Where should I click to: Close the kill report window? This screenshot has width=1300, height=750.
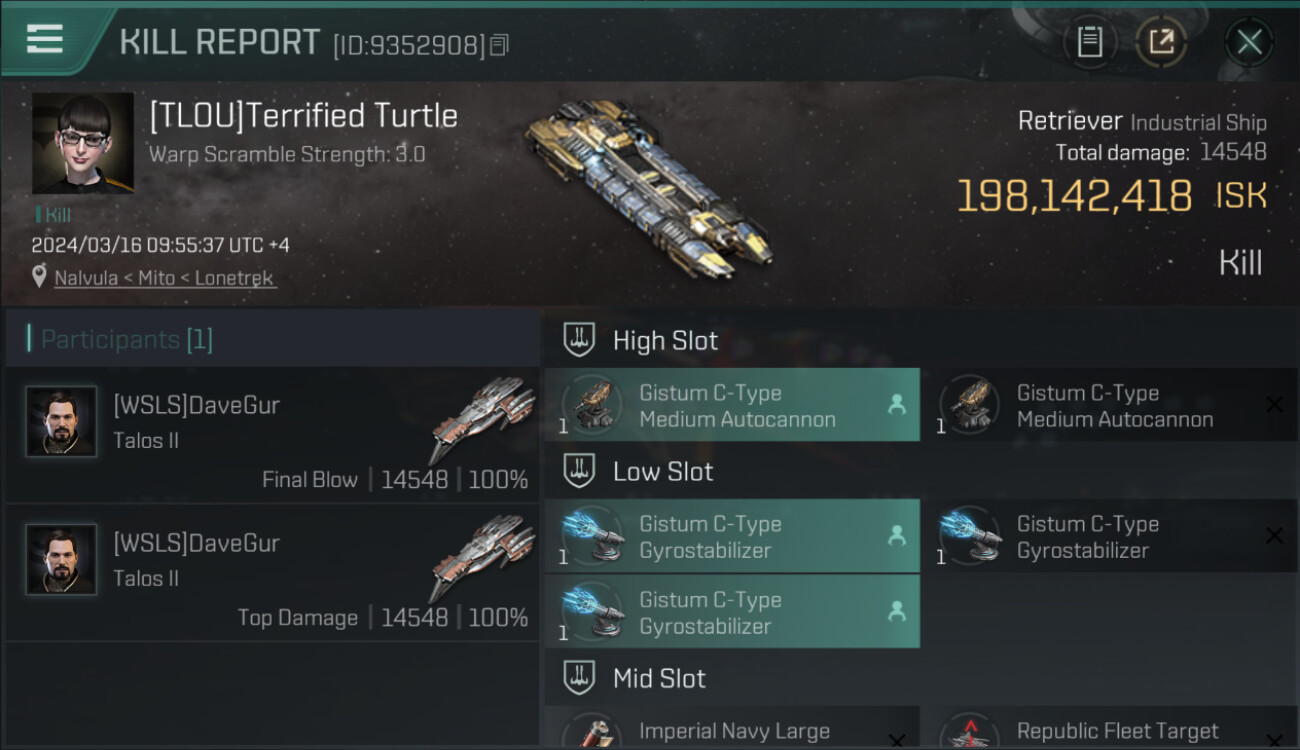pos(1249,42)
